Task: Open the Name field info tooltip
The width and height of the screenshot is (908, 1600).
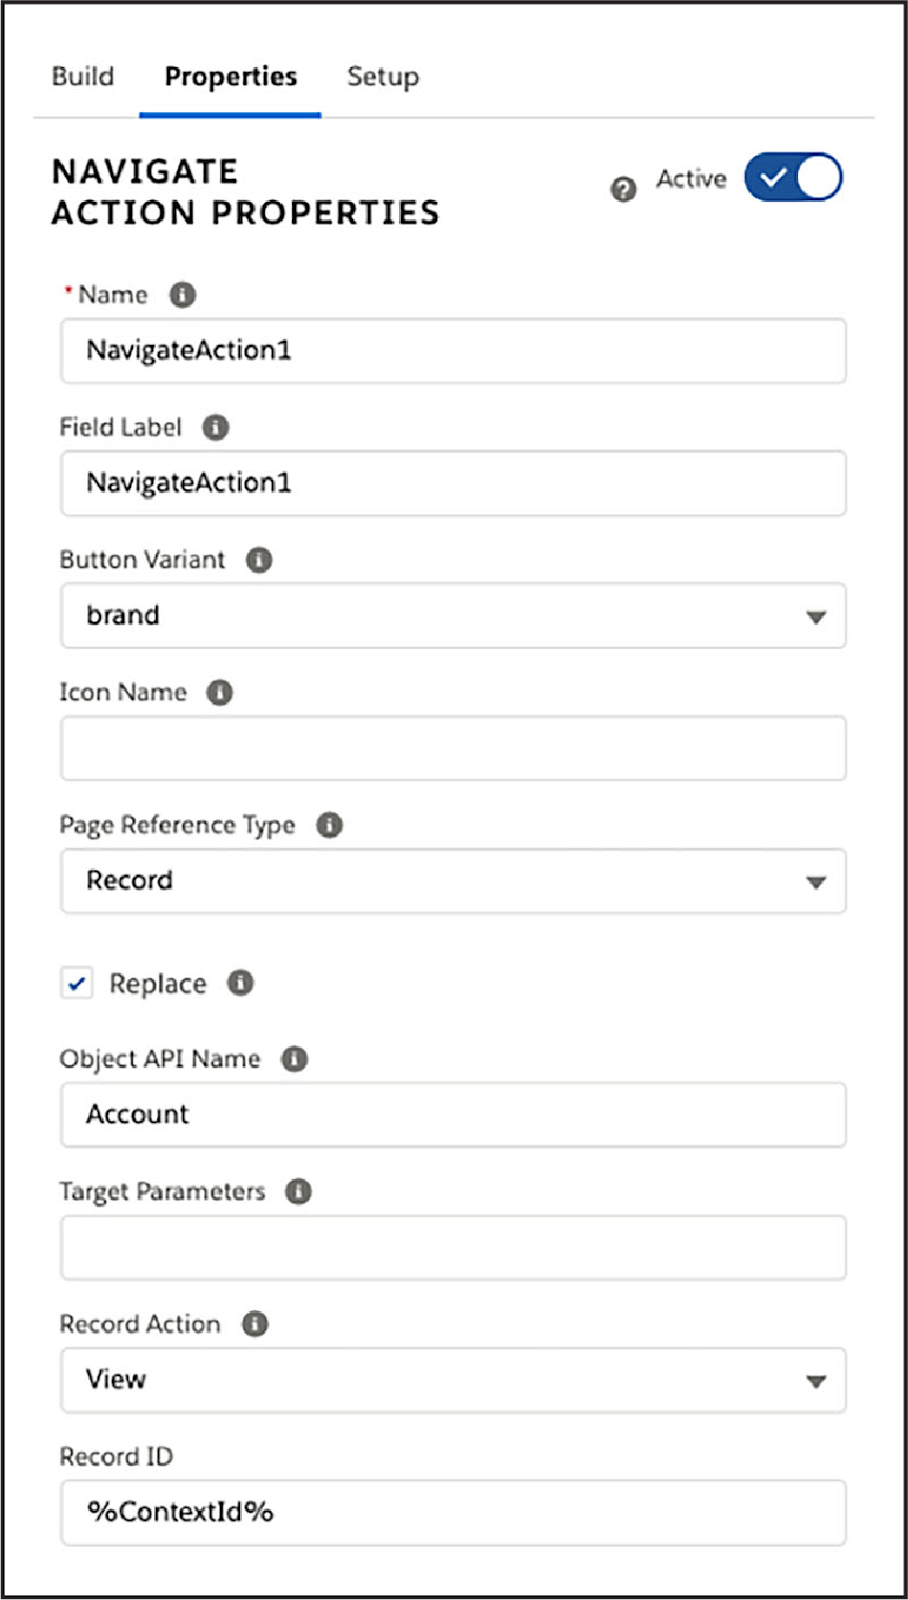Action: (182, 294)
